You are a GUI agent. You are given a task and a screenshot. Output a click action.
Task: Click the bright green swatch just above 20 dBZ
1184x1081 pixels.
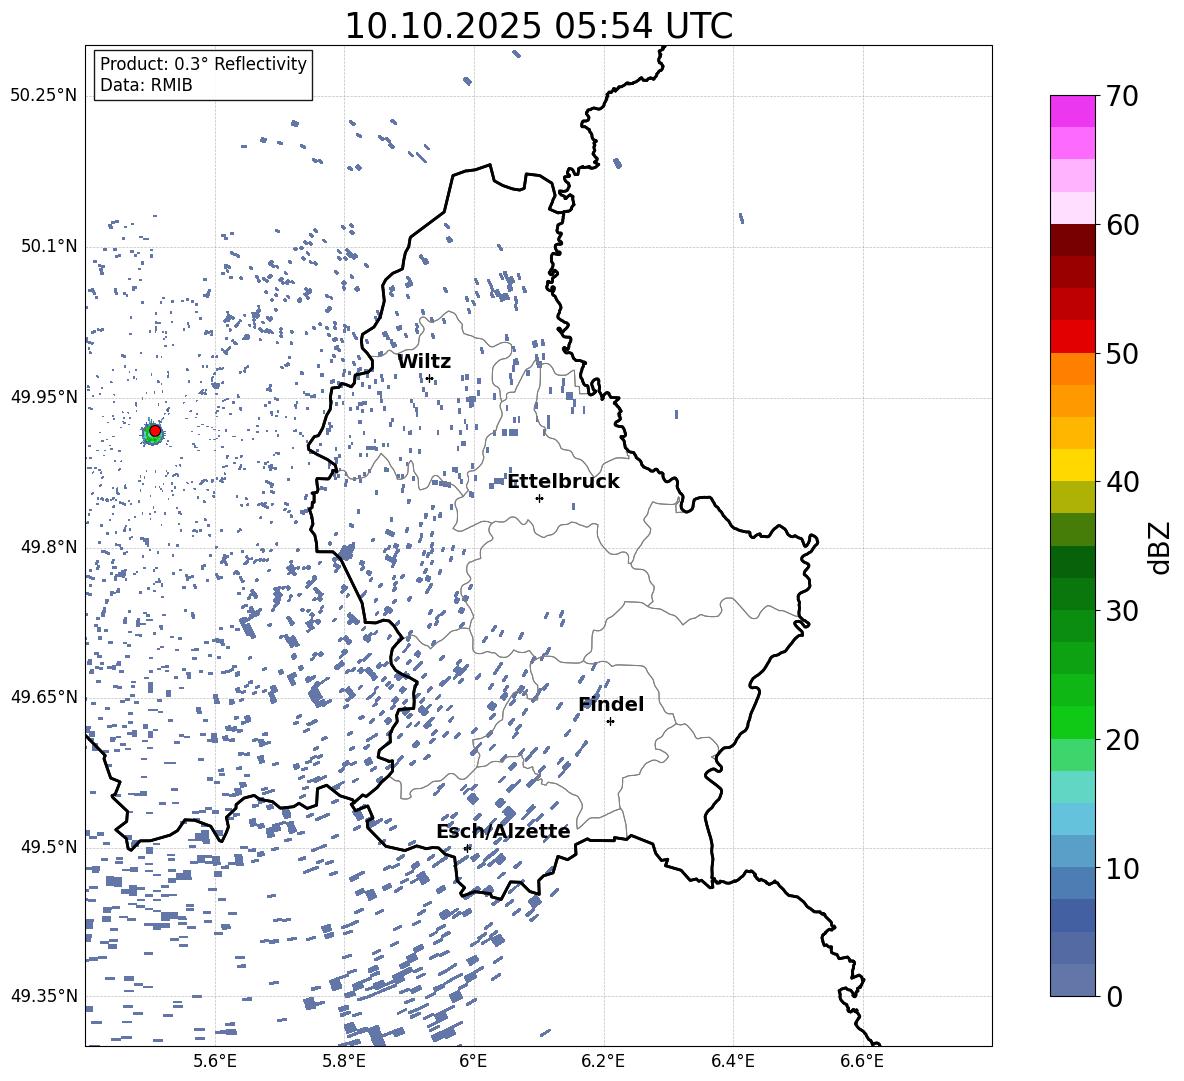(x=1072, y=722)
